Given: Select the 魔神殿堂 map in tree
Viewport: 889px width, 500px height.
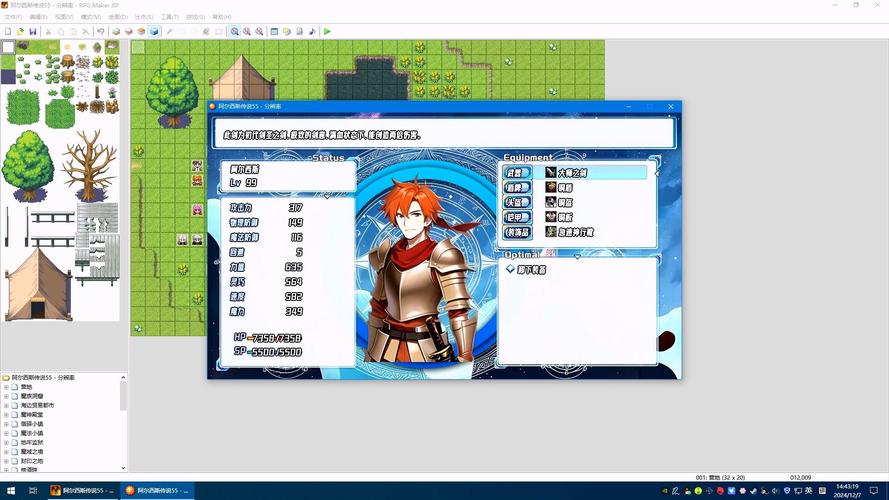Looking at the screenshot, I should (32, 415).
